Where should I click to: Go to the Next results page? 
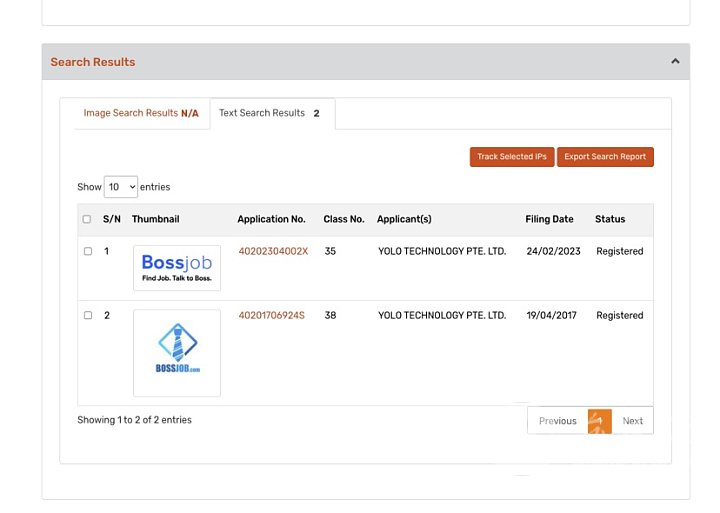(632, 421)
